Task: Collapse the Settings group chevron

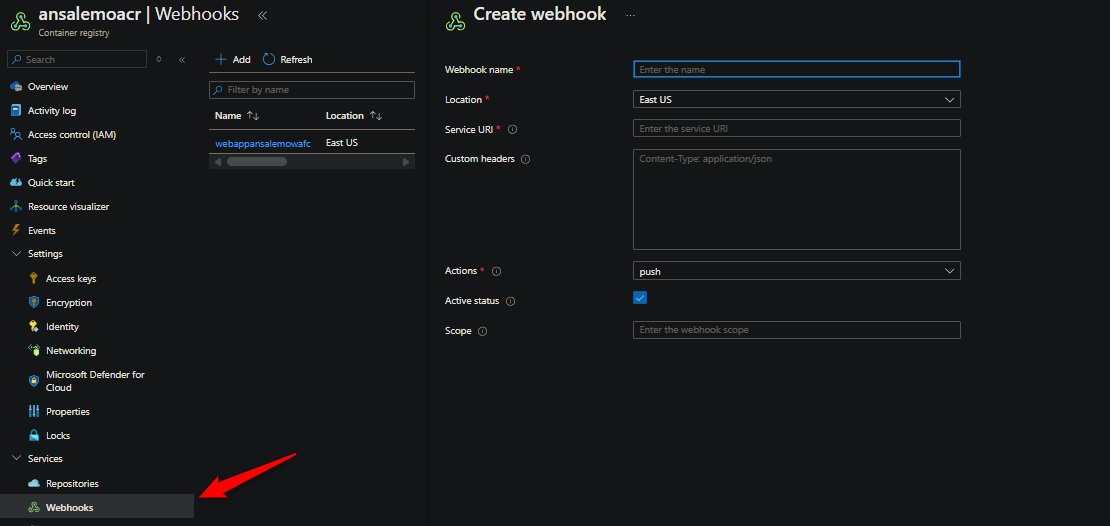Action: [16, 253]
